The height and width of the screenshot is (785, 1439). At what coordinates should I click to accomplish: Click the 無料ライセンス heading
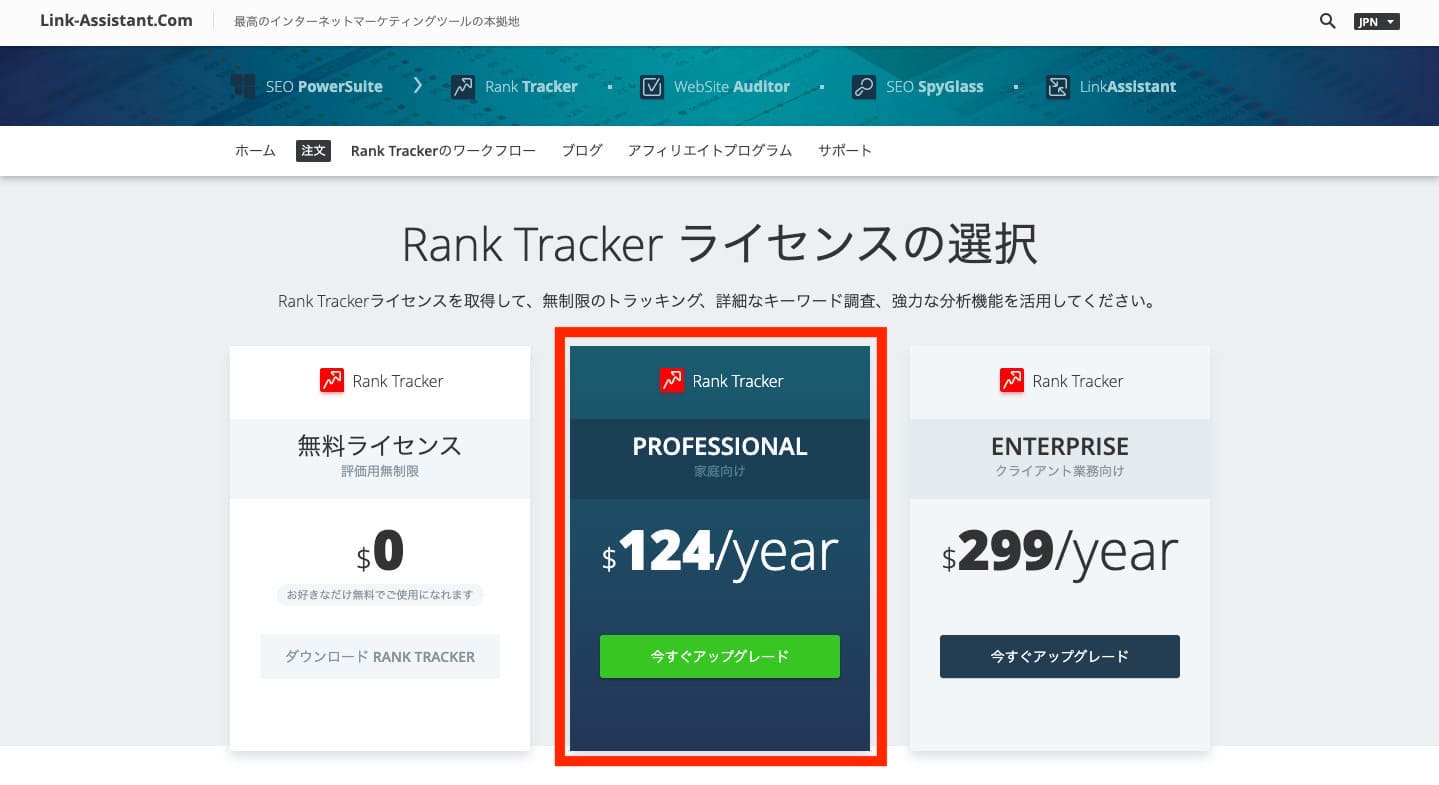(x=380, y=445)
